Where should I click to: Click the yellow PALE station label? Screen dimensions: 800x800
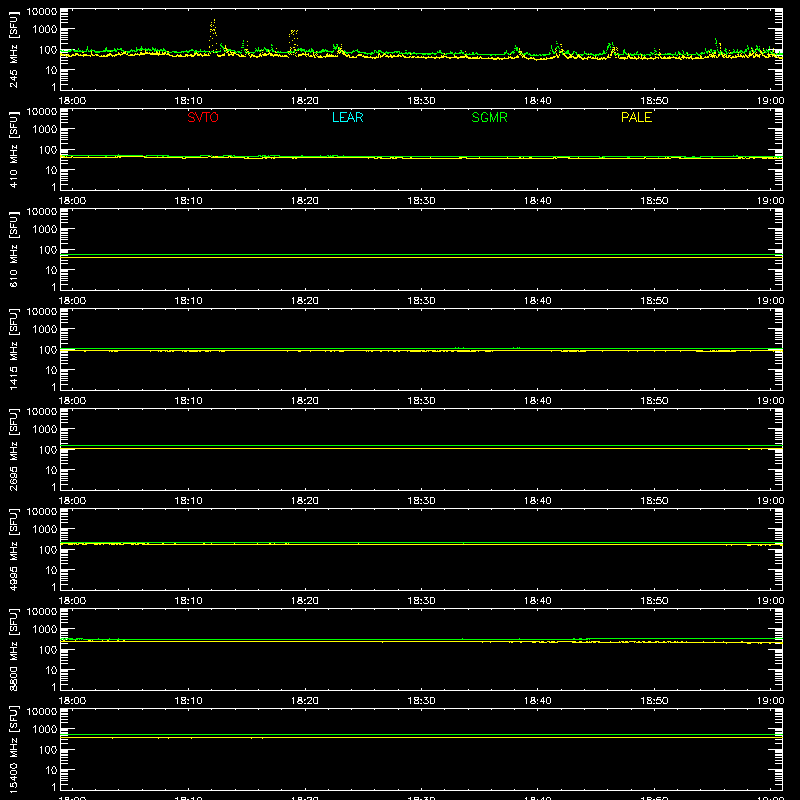click(636, 117)
